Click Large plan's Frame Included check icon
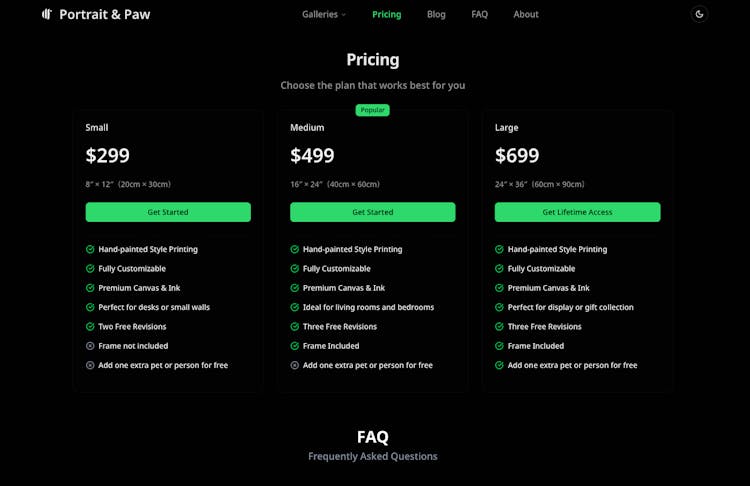Image resolution: width=750 pixels, height=486 pixels. coord(499,346)
